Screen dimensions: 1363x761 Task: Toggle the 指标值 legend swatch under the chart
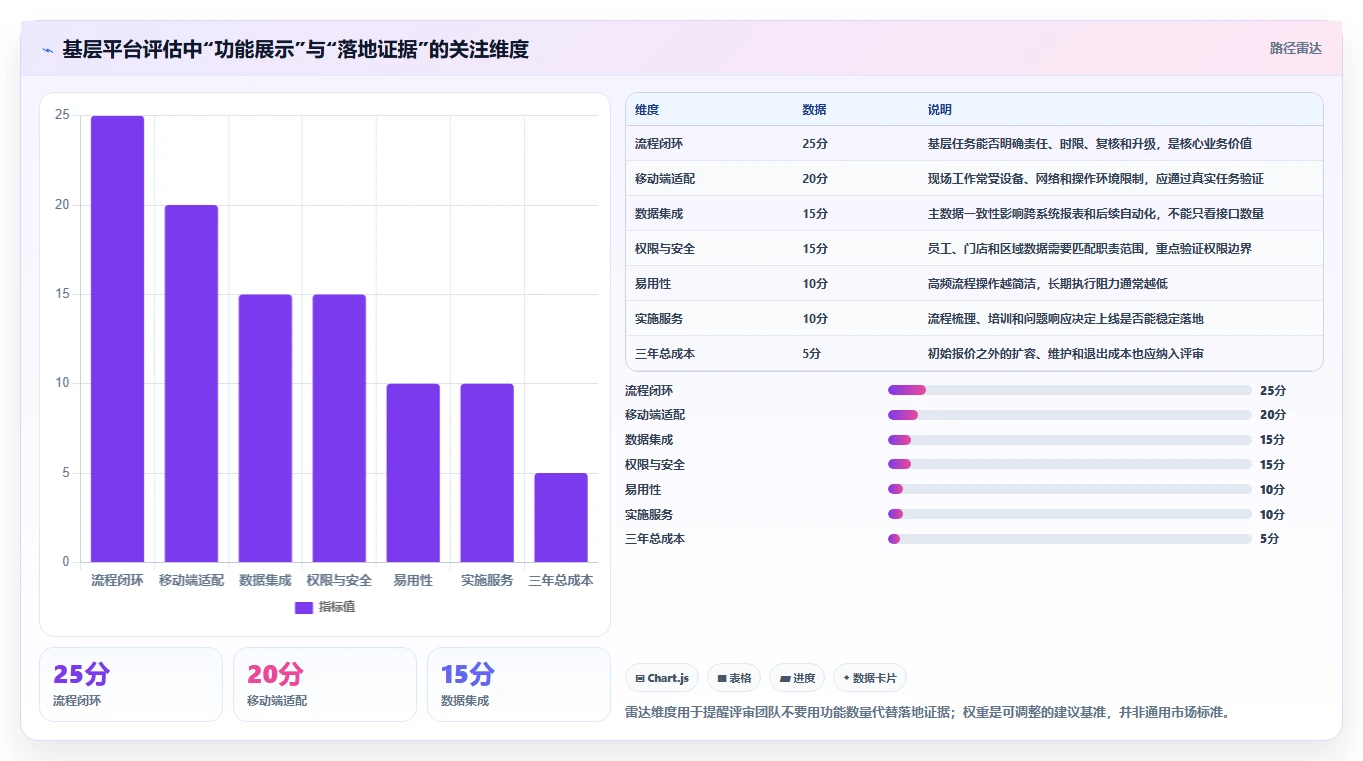[304, 607]
